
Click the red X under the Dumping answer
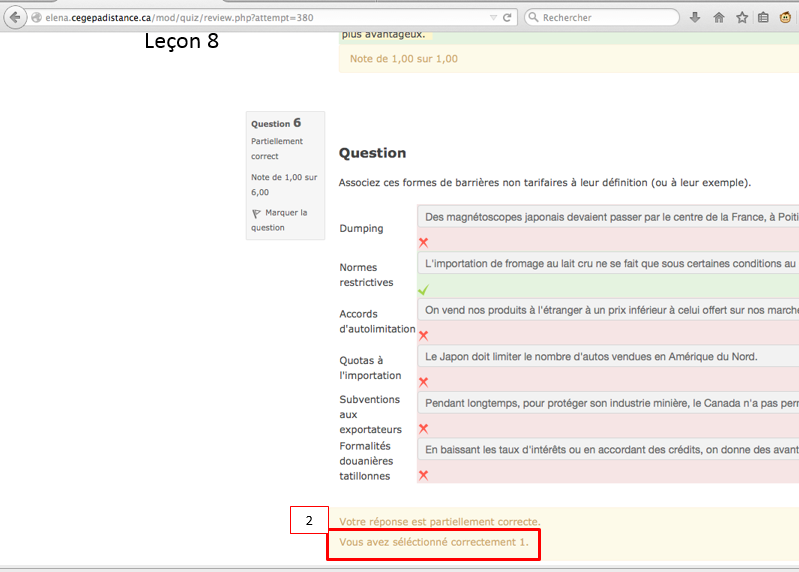(x=423, y=242)
